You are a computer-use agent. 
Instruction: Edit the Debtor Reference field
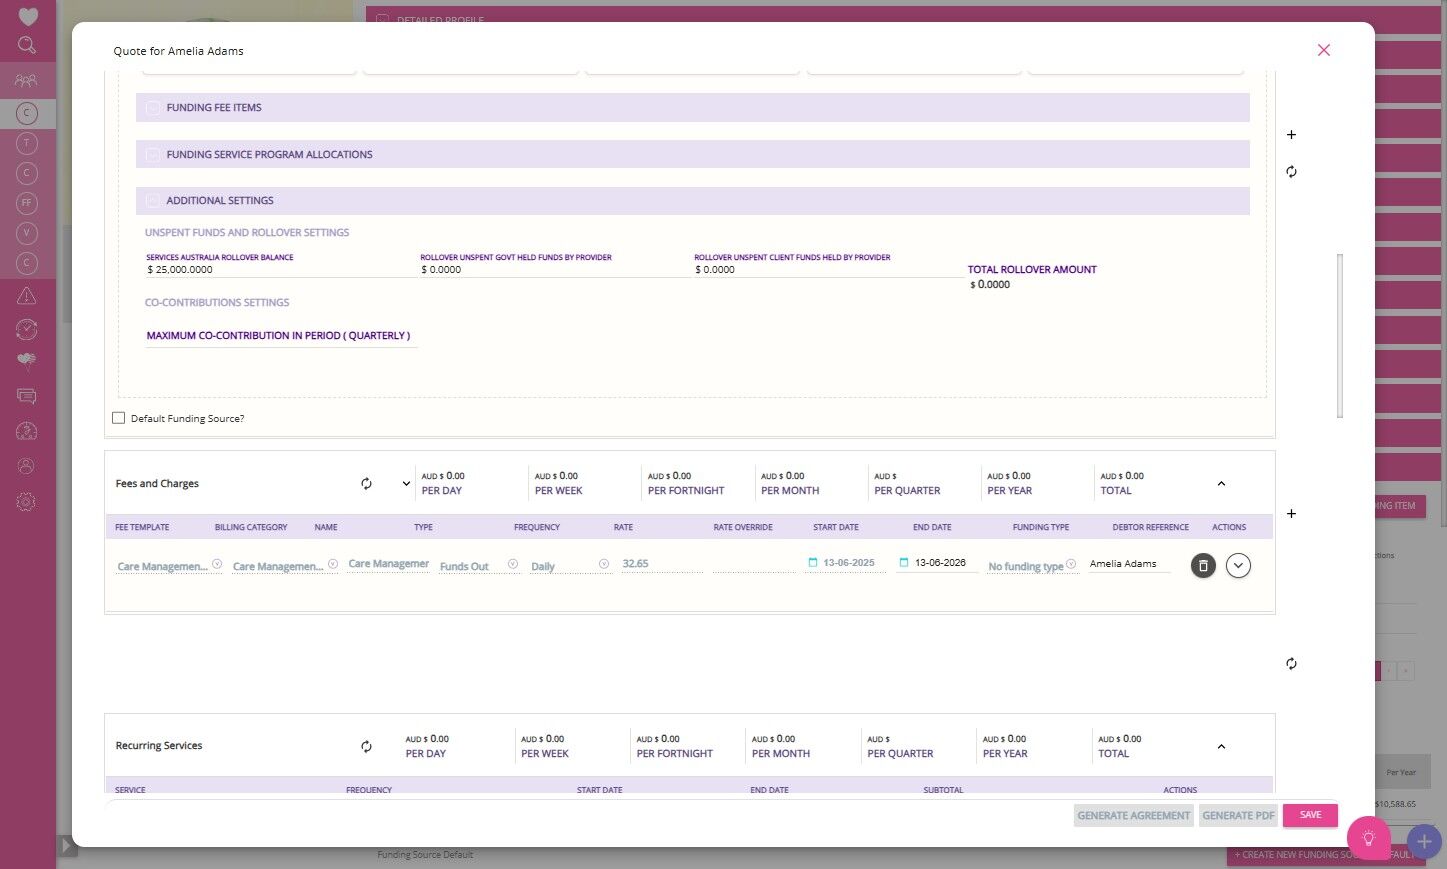1129,564
